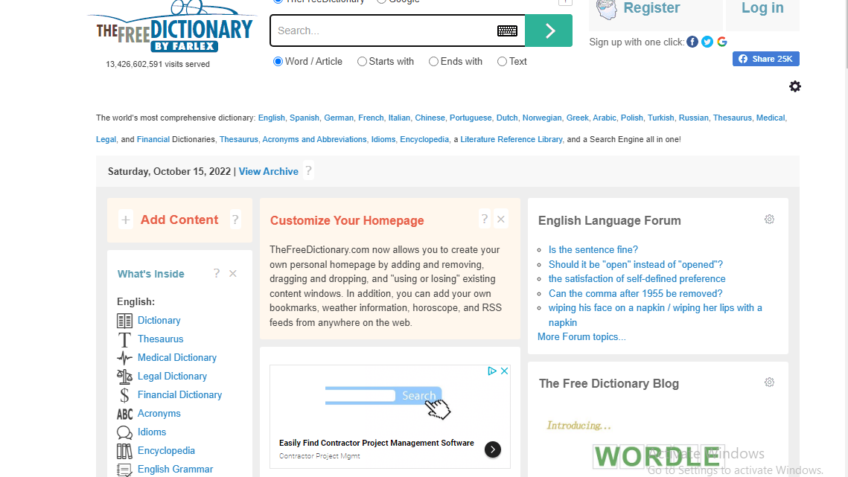Open help for What's Inside panel

pyautogui.click(x=216, y=273)
